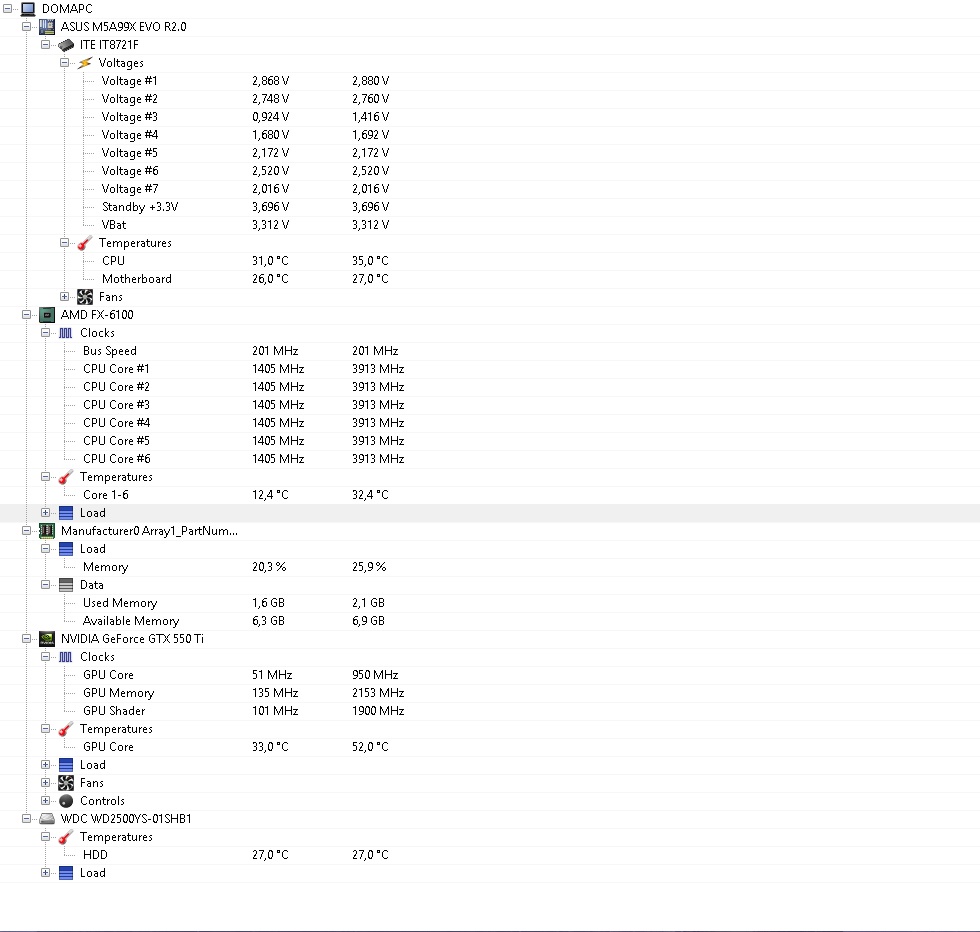Image resolution: width=980 pixels, height=932 pixels.
Task: Click the DOMAPC computer icon
Action: point(28,9)
